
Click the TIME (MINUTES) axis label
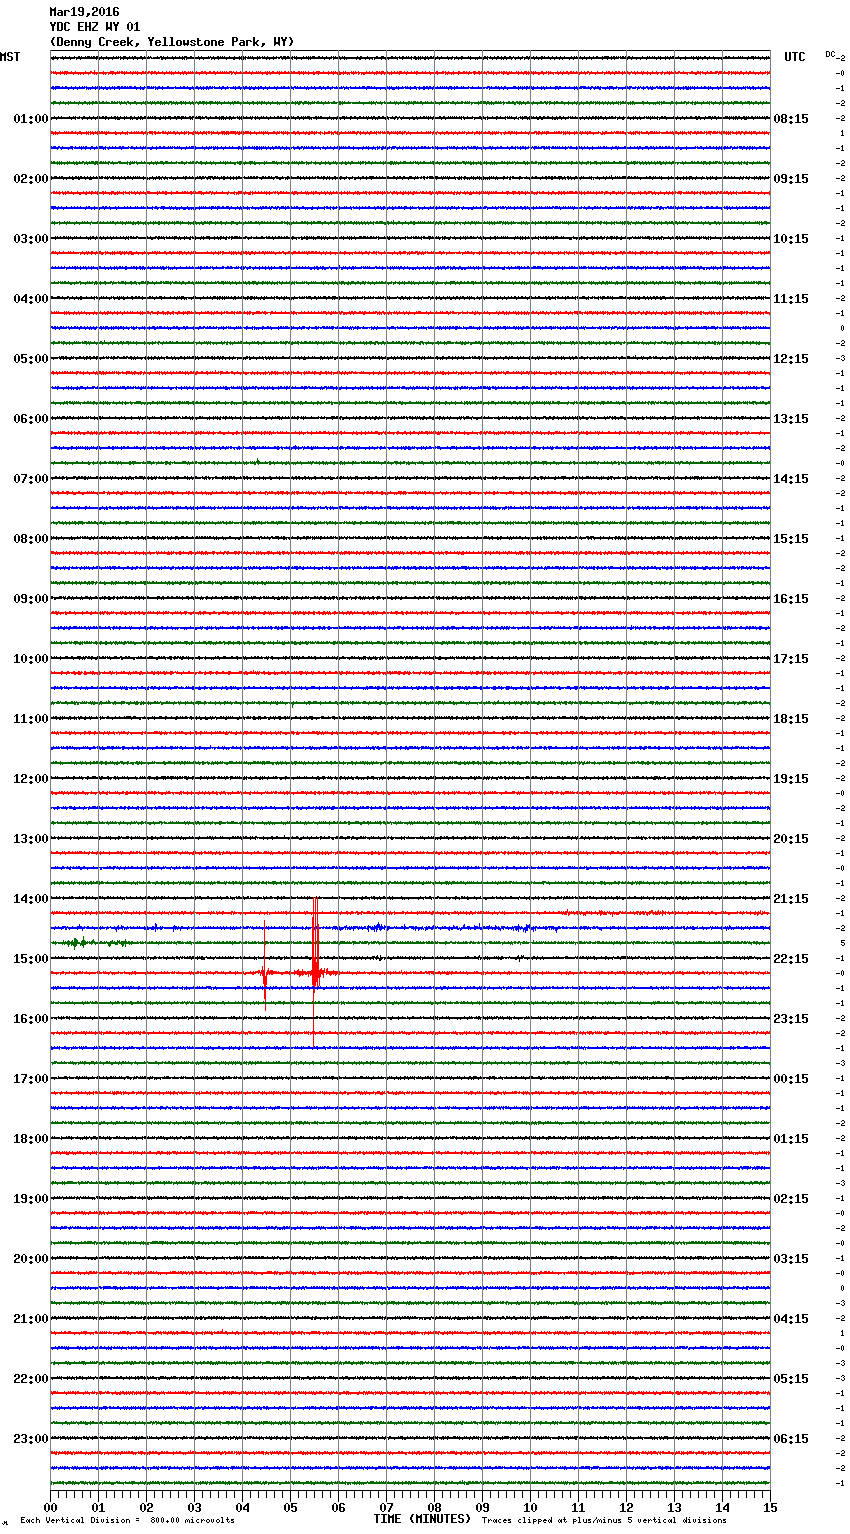click(422, 1519)
